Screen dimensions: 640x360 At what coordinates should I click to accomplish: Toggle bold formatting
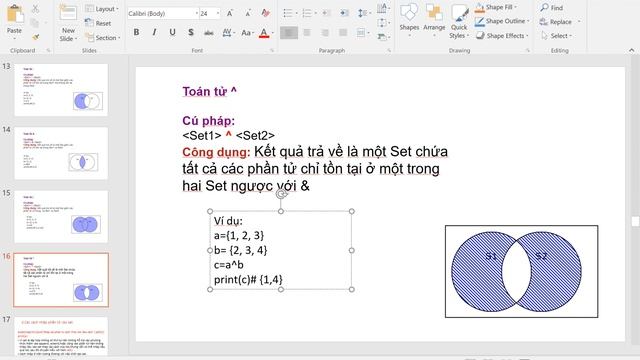(136, 32)
